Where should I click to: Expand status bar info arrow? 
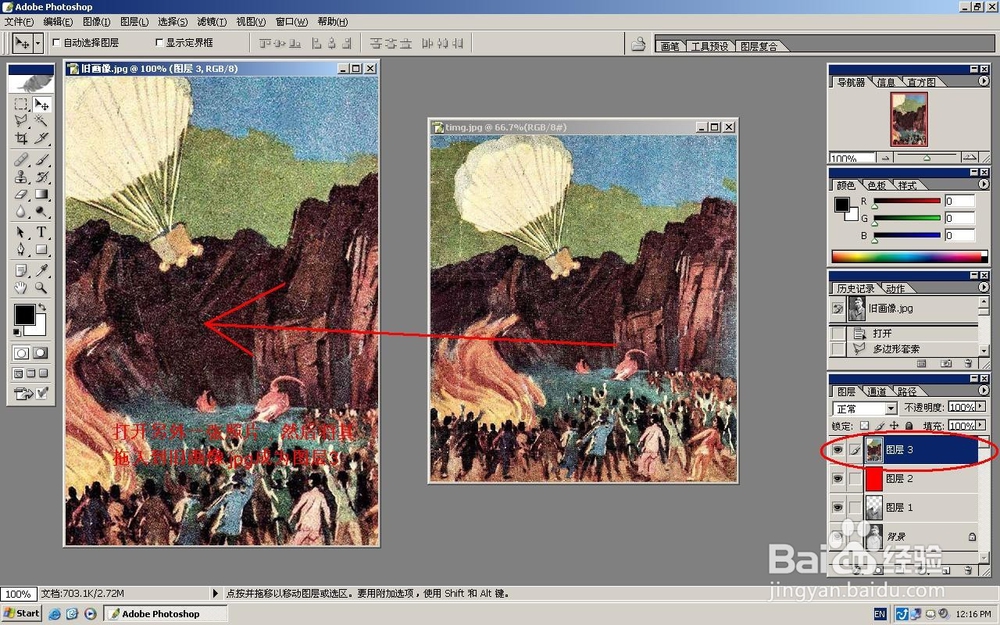215,593
